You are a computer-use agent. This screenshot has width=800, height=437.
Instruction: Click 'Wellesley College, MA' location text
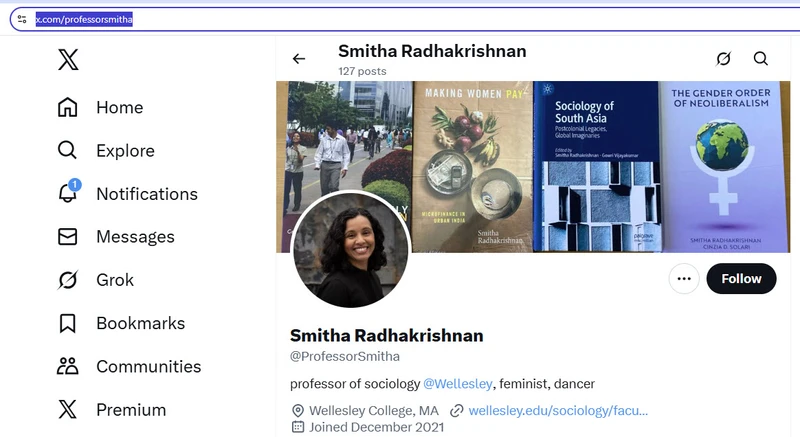(374, 410)
